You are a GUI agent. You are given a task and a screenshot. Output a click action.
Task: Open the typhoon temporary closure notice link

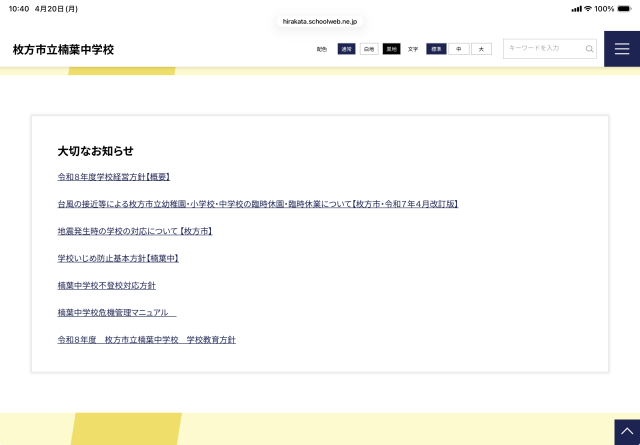[x=257, y=204]
